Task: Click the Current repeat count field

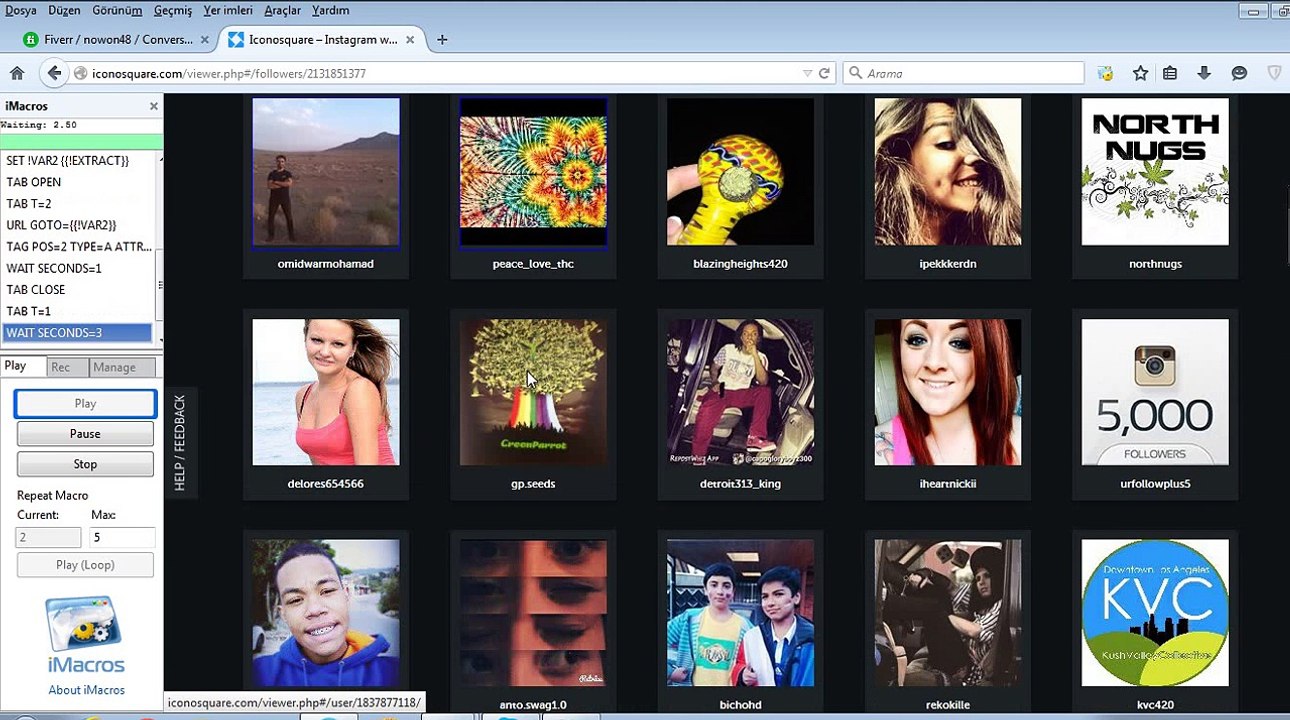Action: 48,537
